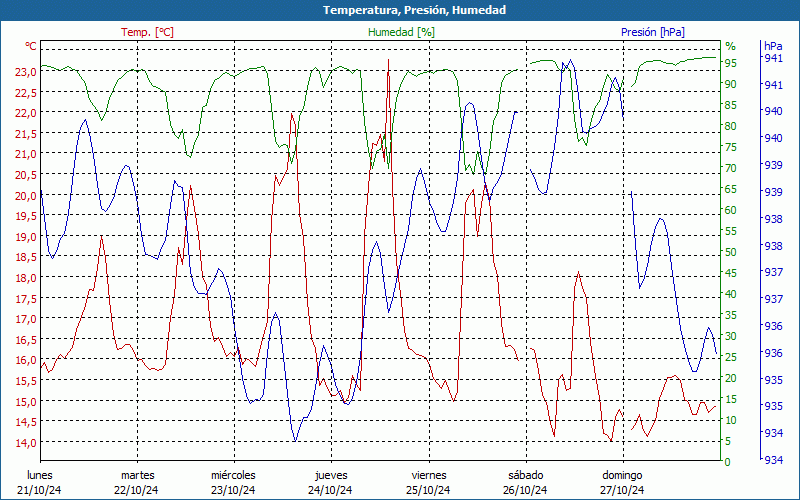Select the red 'Temp. [°C]' legend label
Image resolution: width=800 pixels, height=500 pixels.
point(147,32)
